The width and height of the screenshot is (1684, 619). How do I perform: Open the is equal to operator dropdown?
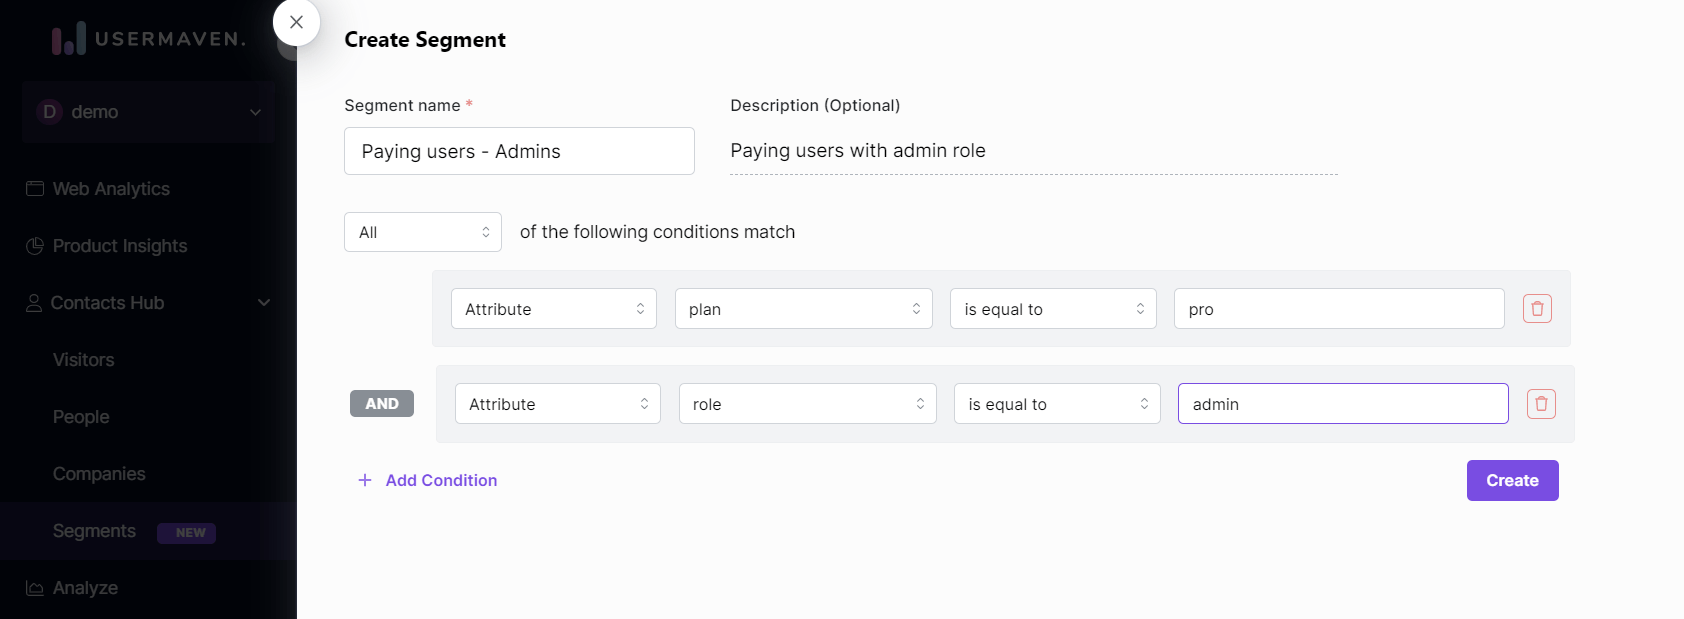coord(1052,308)
